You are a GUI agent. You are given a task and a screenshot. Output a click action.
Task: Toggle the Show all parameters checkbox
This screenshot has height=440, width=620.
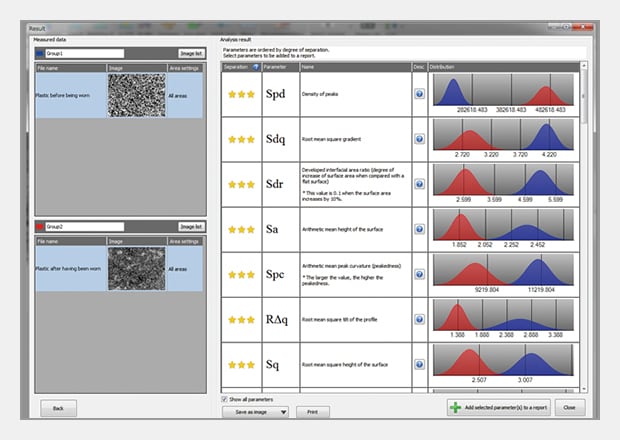point(225,398)
